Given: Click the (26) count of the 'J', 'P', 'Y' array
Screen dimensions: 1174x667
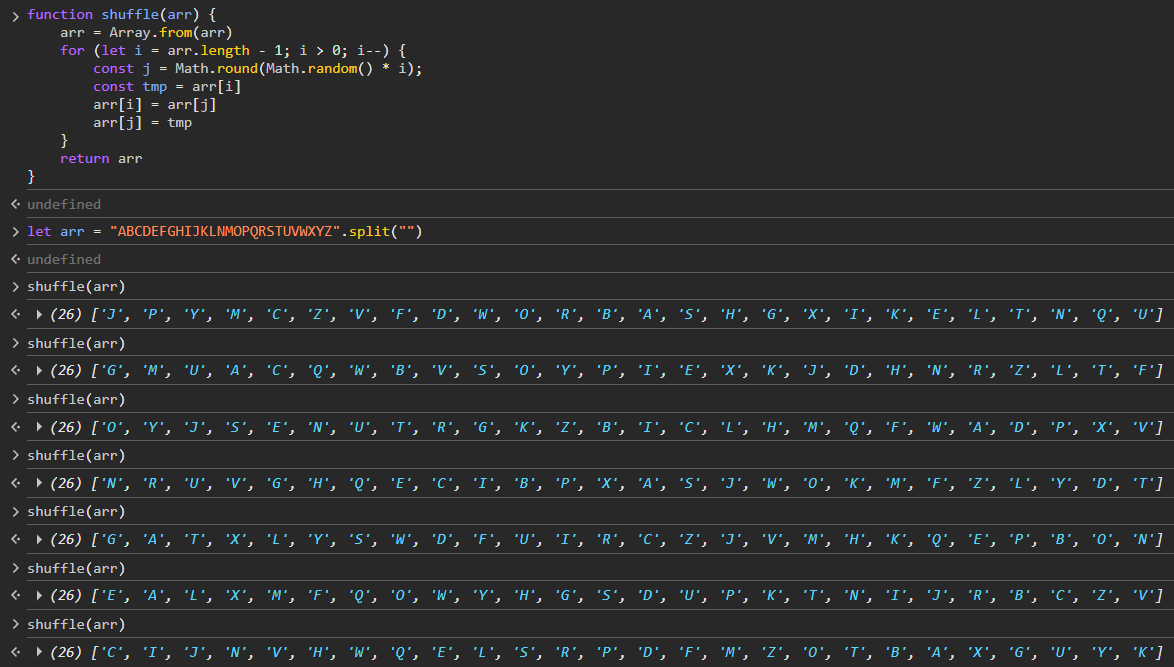Looking at the screenshot, I should click(x=65, y=315).
